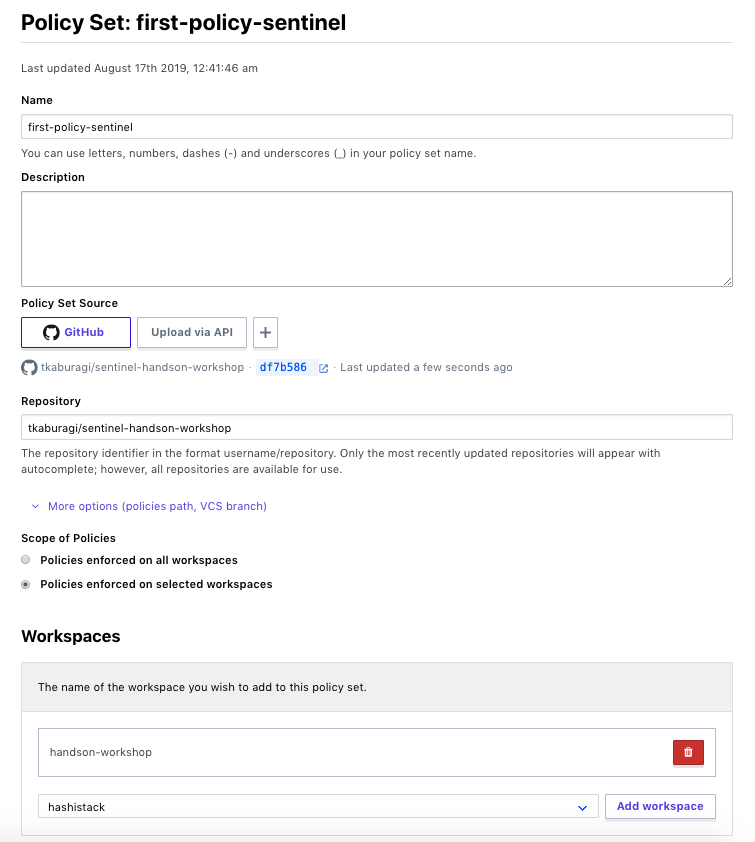Click the plus icon to add VCS source

click(x=265, y=332)
